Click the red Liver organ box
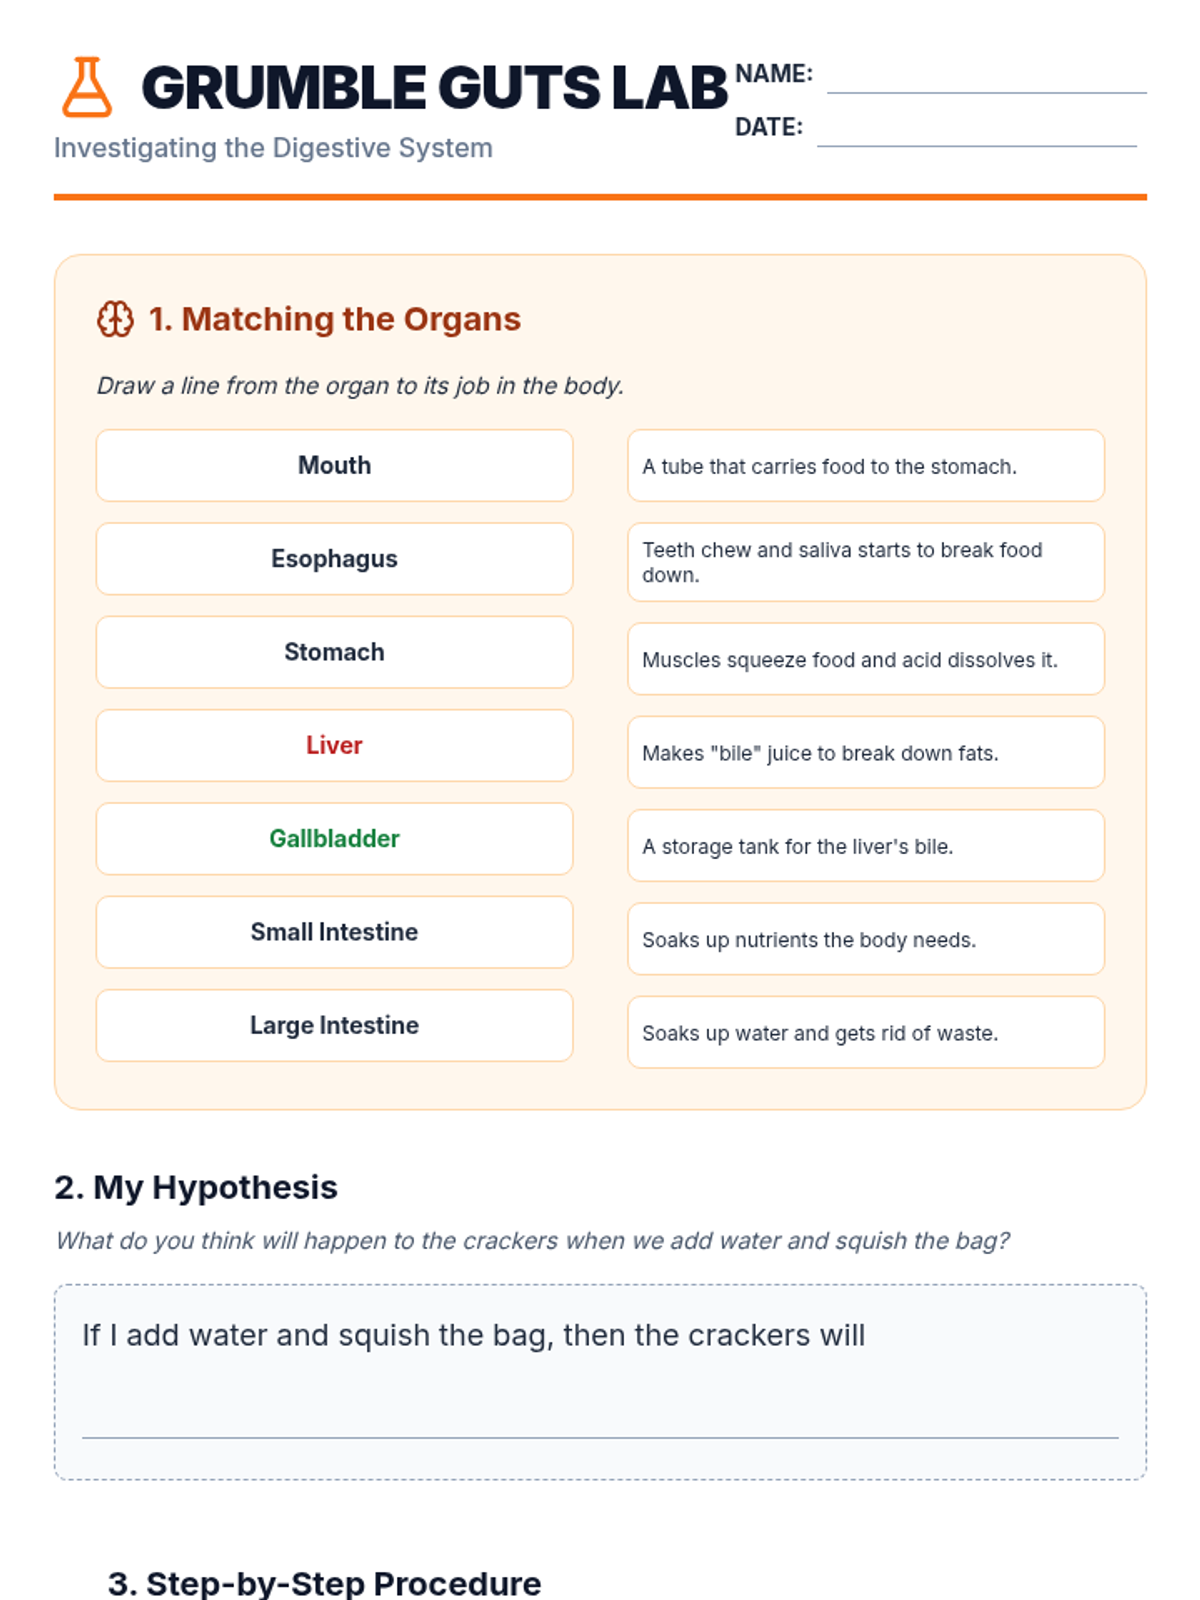 tap(334, 746)
